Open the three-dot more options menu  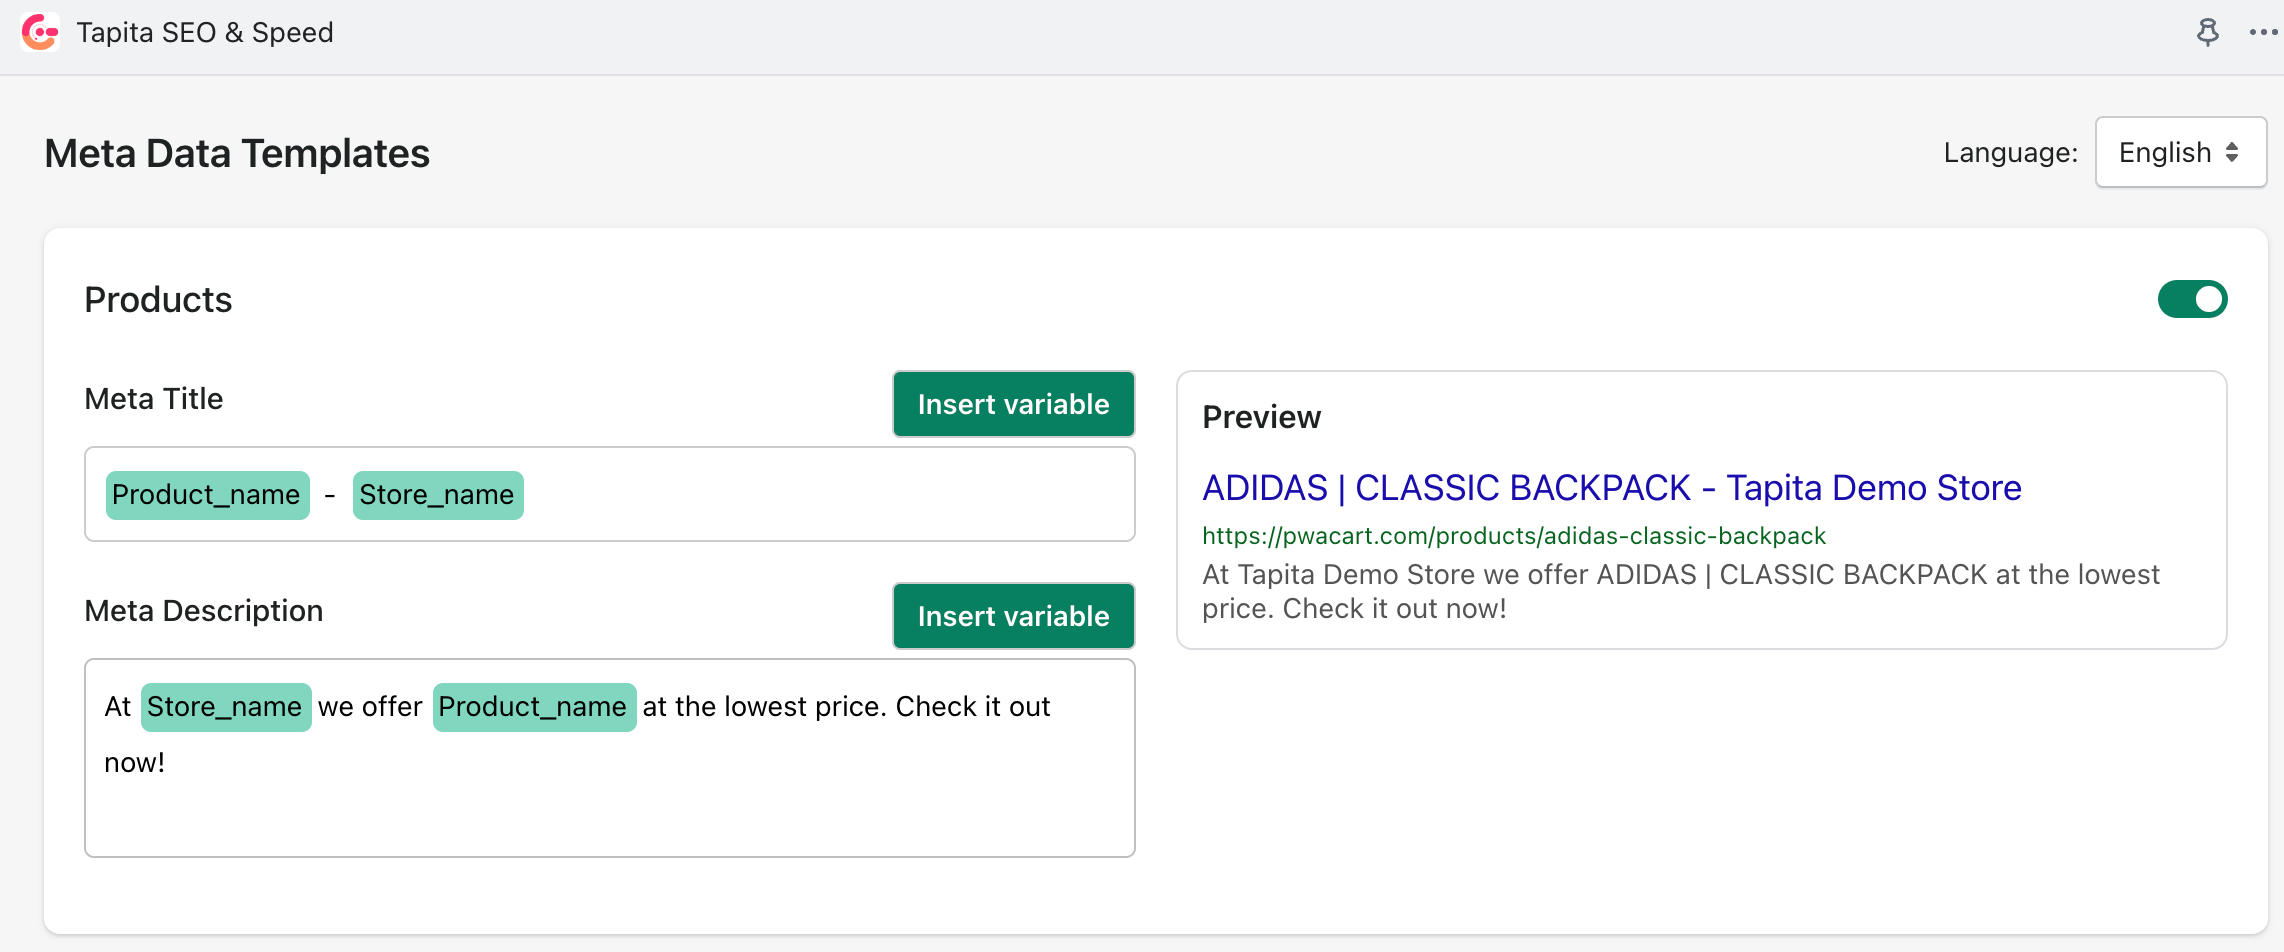click(x=2263, y=33)
